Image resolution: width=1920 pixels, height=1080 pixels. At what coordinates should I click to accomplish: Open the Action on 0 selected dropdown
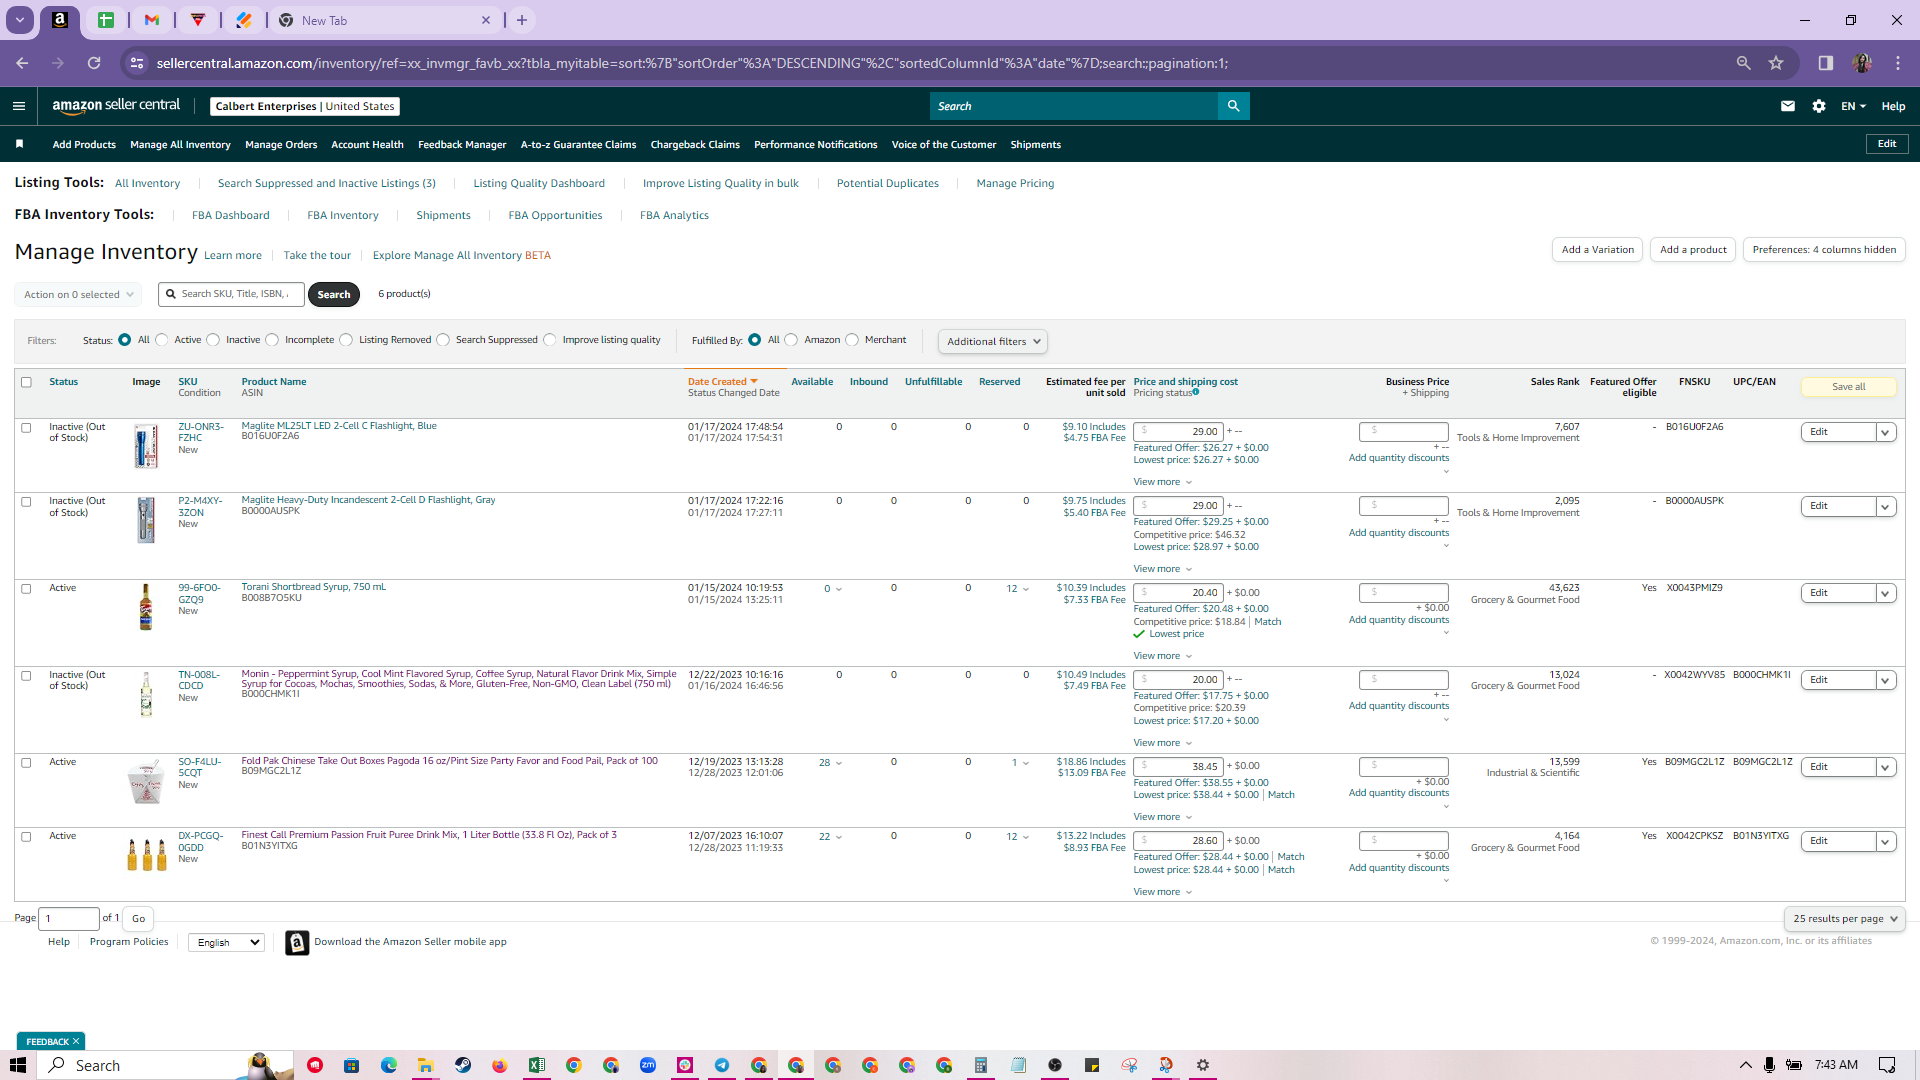78,295
